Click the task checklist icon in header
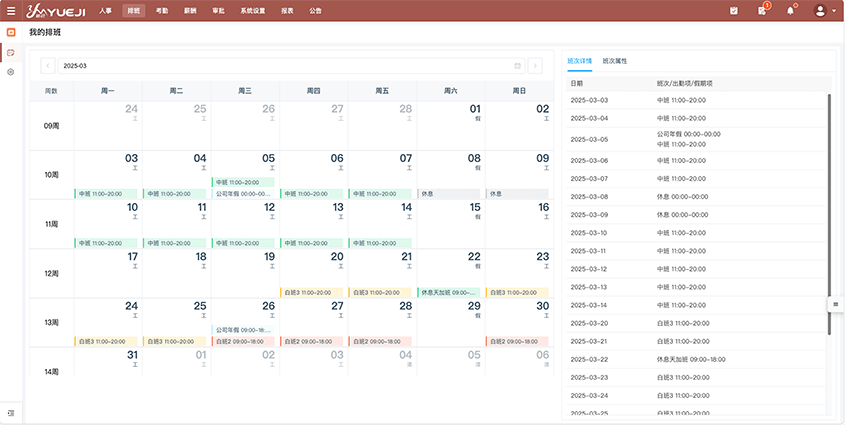This screenshot has height=425, width=845. pos(734,11)
